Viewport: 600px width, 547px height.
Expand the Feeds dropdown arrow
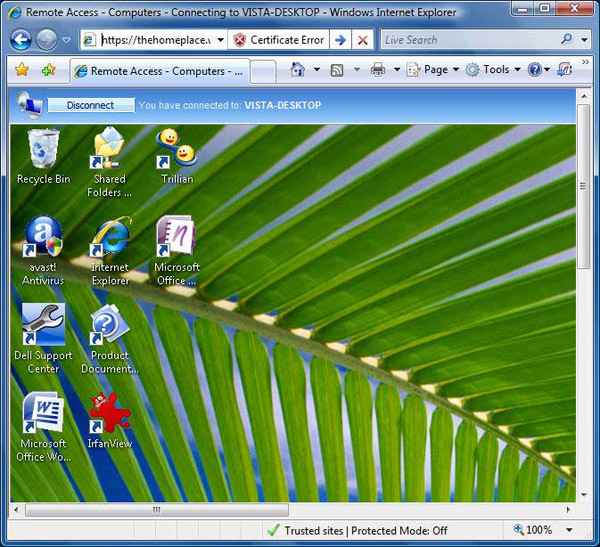[357, 70]
